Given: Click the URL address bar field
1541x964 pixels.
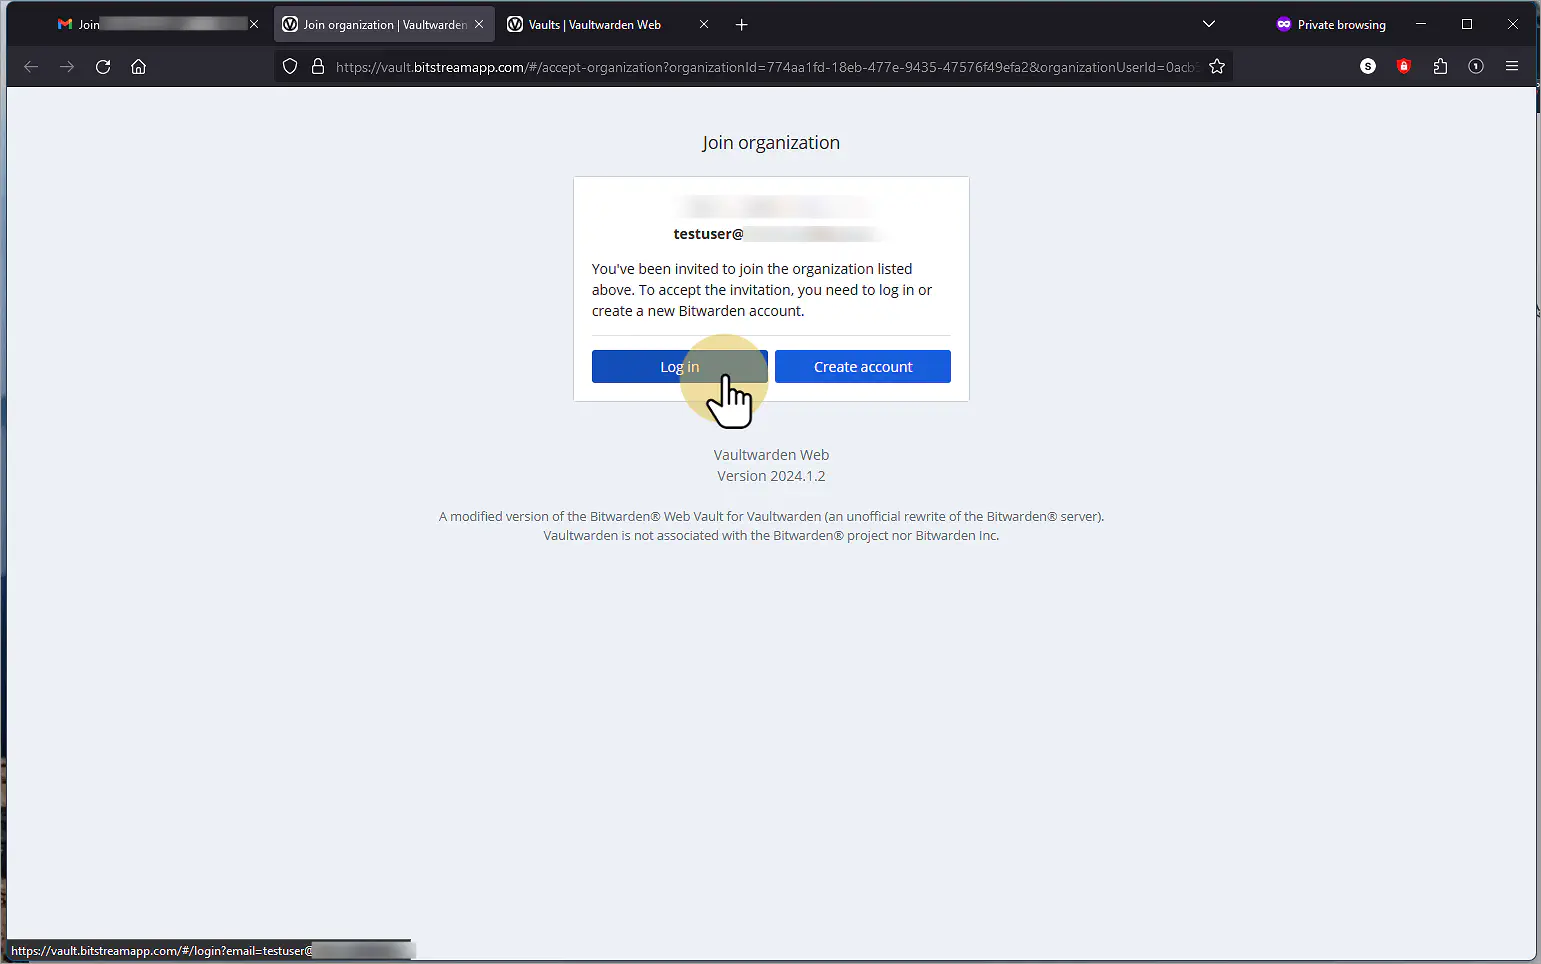Looking at the screenshot, I should tap(765, 67).
